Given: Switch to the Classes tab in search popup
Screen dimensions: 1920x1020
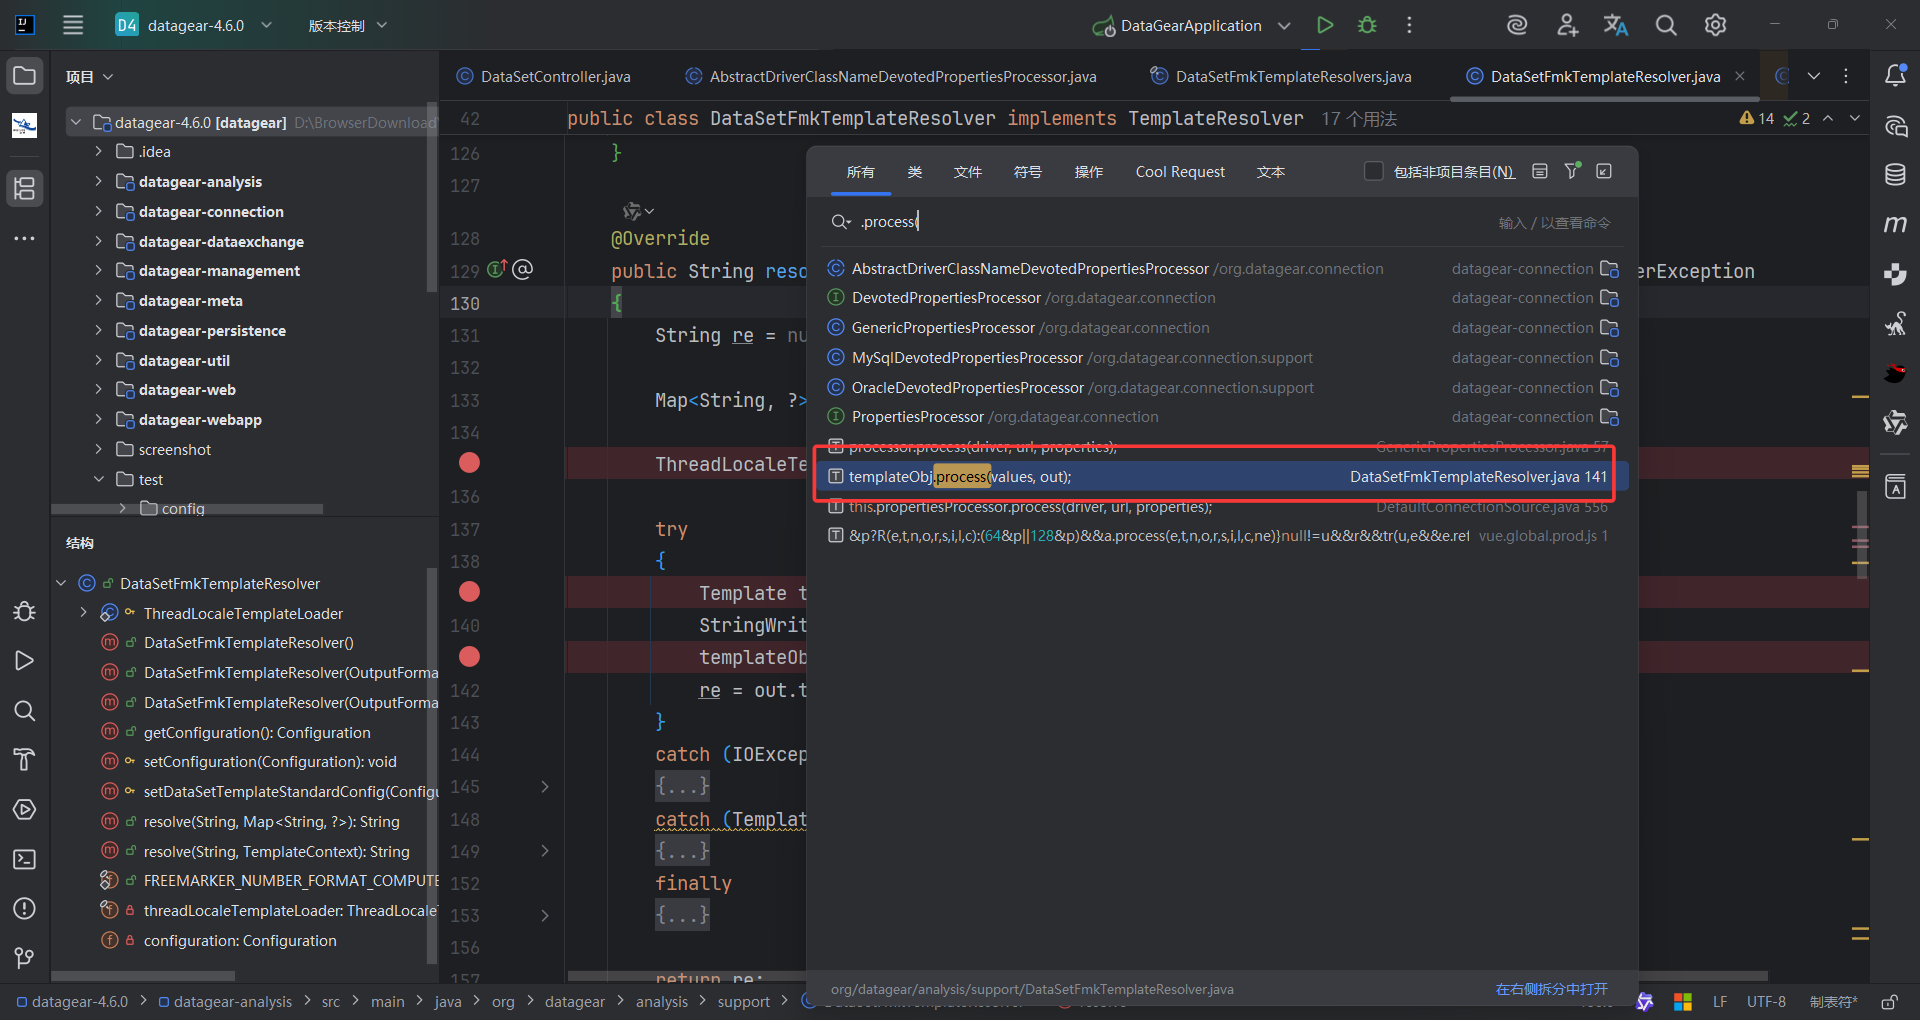Looking at the screenshot, I should pyautogui.click(x=914, y=172).
